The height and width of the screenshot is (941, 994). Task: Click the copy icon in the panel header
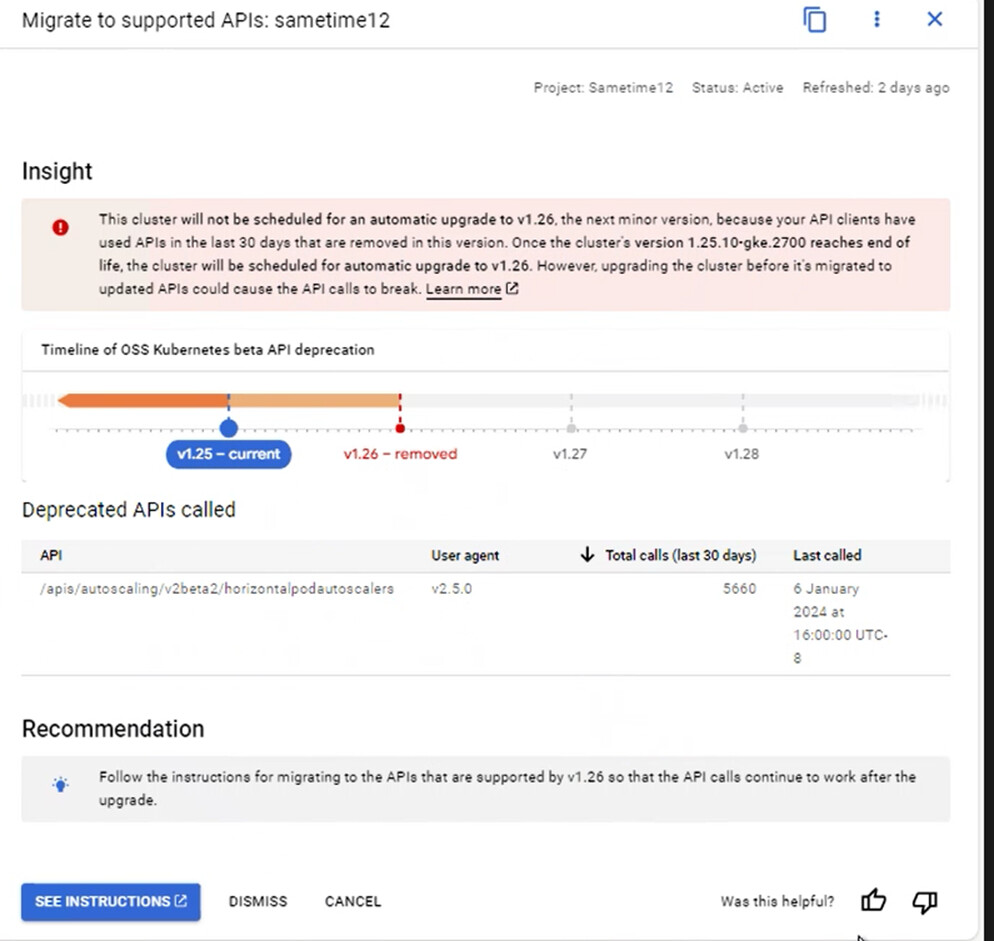click(815, 20)
